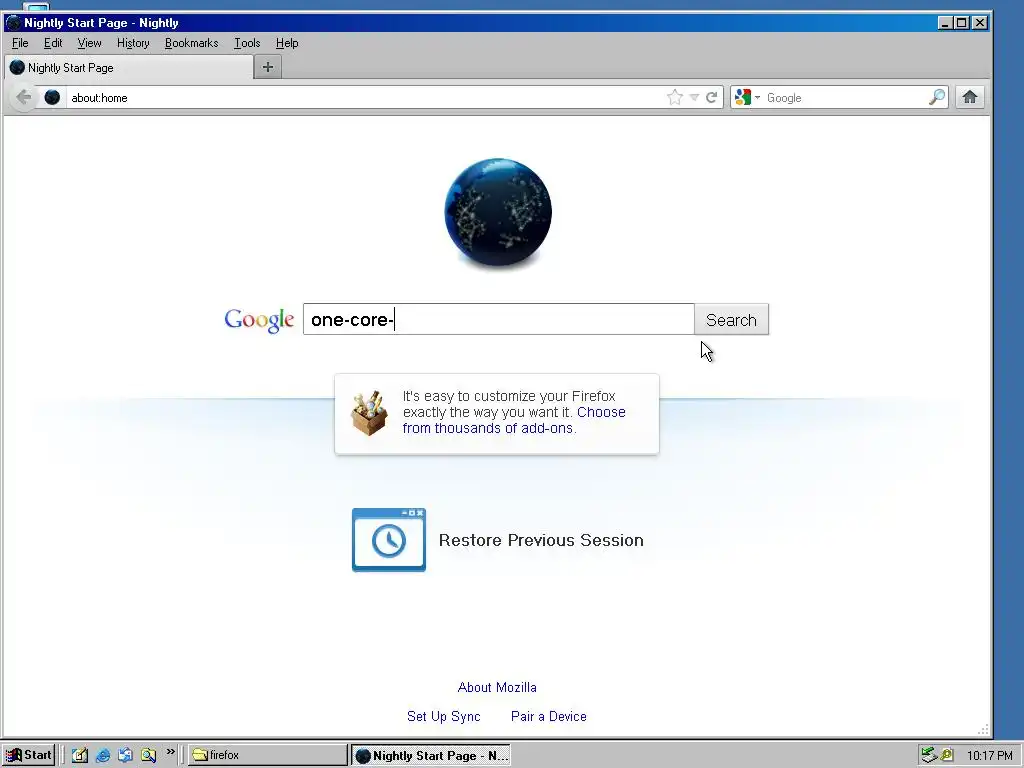
Task: Click the search quick launch icon
Action: 148,755
